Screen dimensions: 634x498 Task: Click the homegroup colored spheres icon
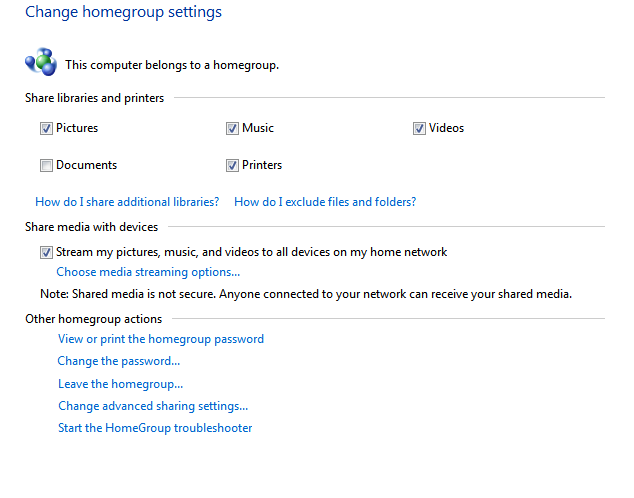(x=41, y=62)
